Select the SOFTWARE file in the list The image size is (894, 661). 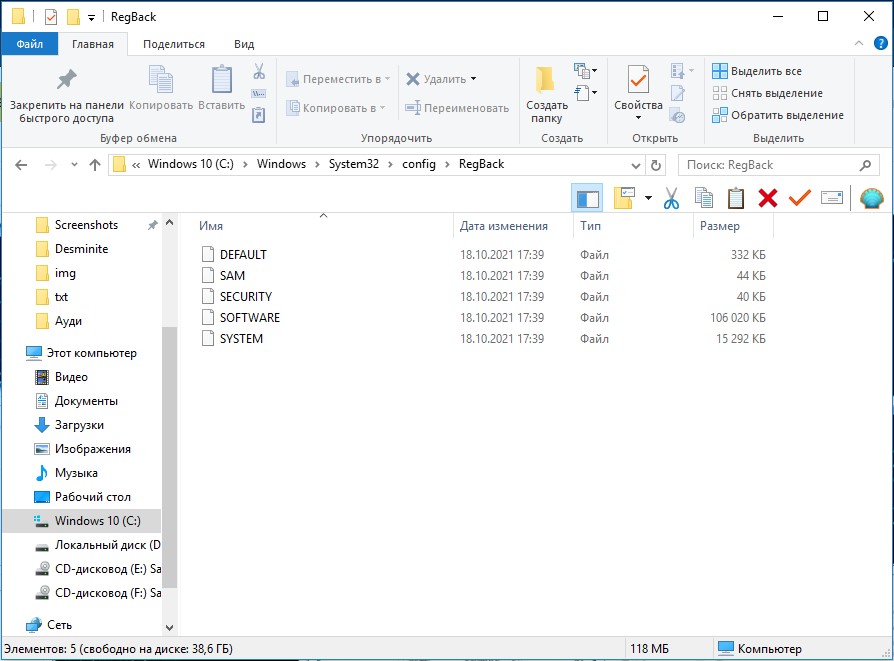(x=249, y=318)
